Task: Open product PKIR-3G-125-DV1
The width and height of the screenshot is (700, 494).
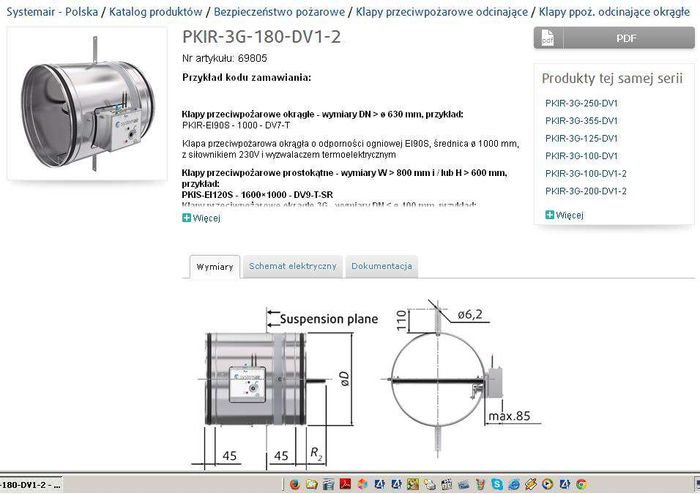Action: (581, 139)
